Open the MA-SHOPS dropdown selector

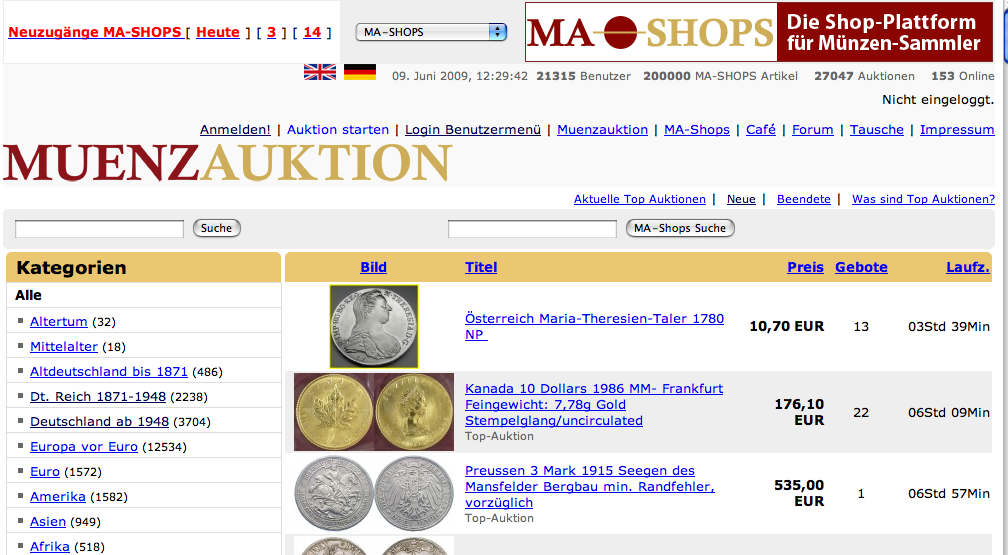coord(431,32)
